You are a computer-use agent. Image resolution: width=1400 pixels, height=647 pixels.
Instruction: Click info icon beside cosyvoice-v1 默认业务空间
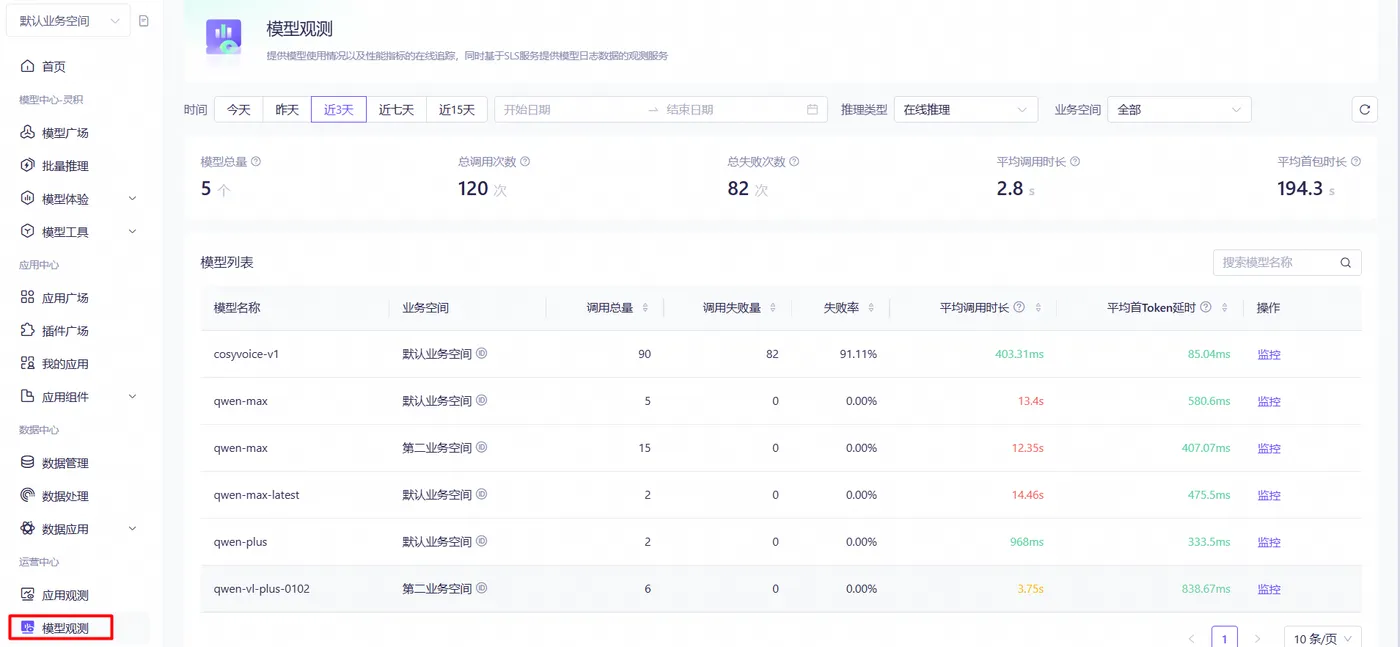(481, 354)
